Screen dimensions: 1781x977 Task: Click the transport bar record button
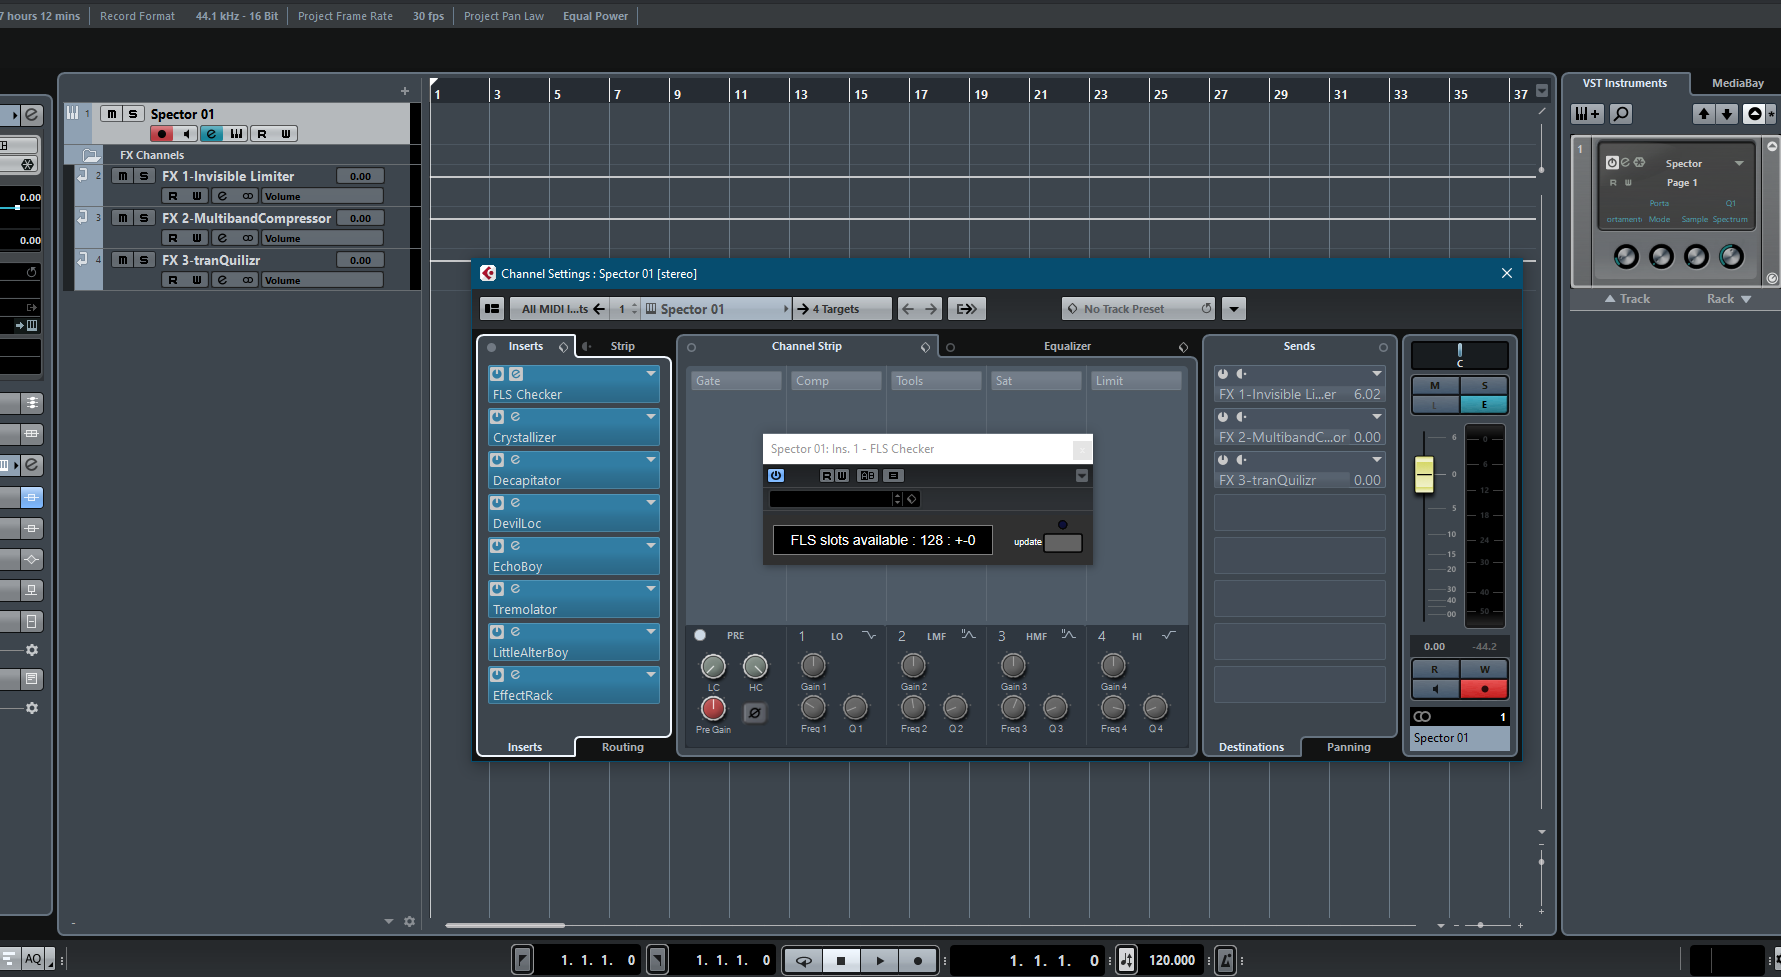click(x=918, y=961)
